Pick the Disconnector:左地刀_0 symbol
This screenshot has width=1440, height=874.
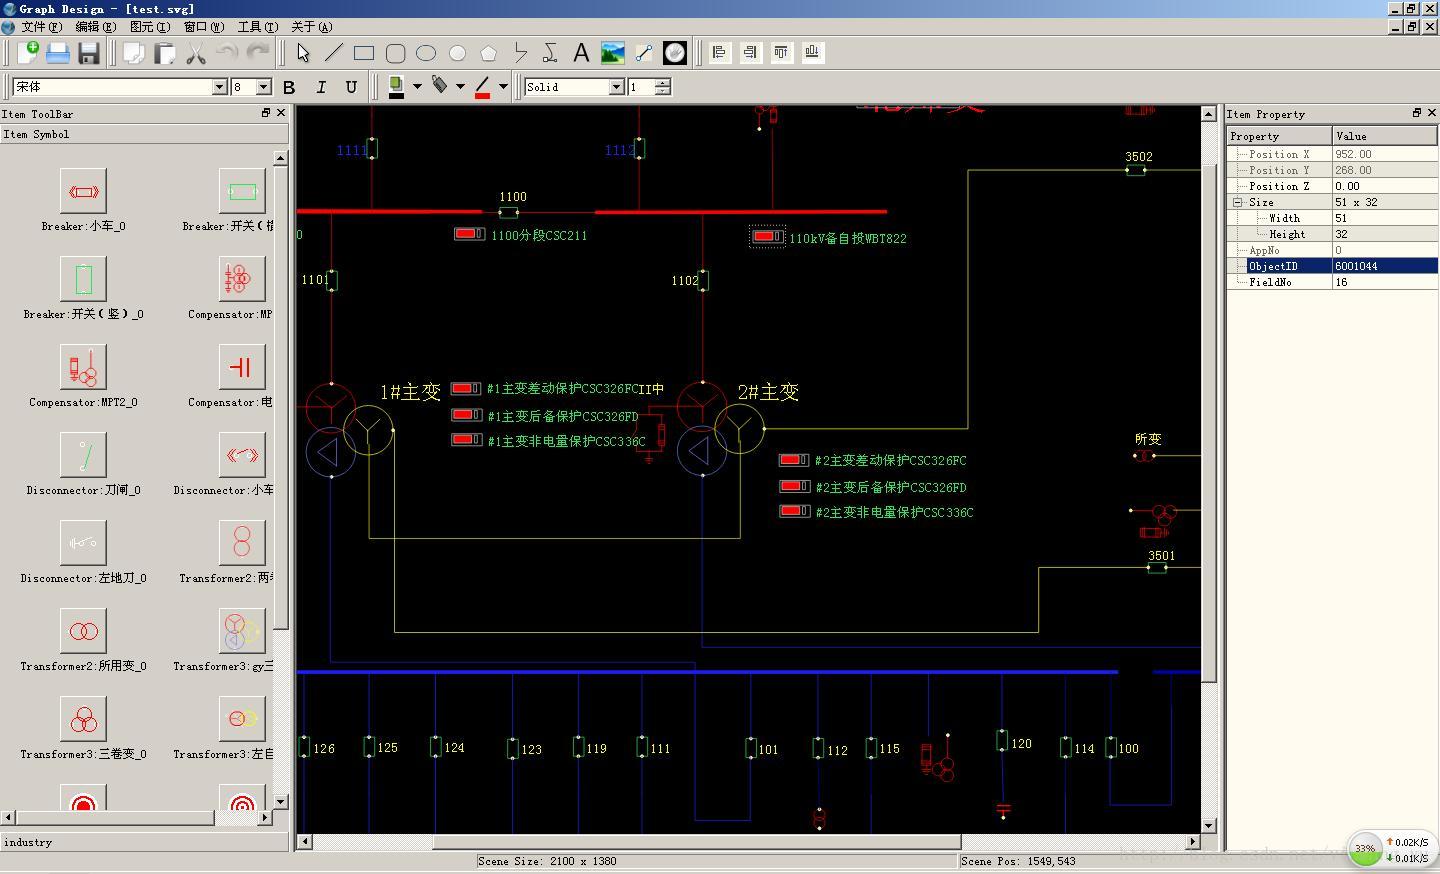[83, 543]
